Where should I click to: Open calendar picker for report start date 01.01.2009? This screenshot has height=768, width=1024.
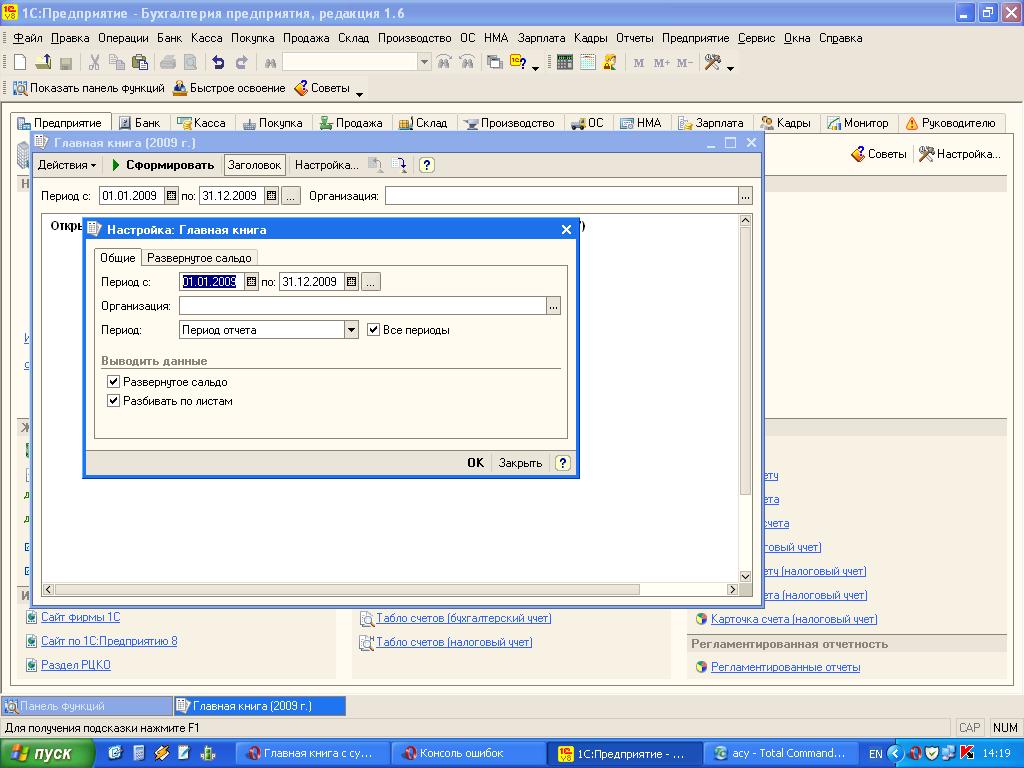[x=171, y=195]
